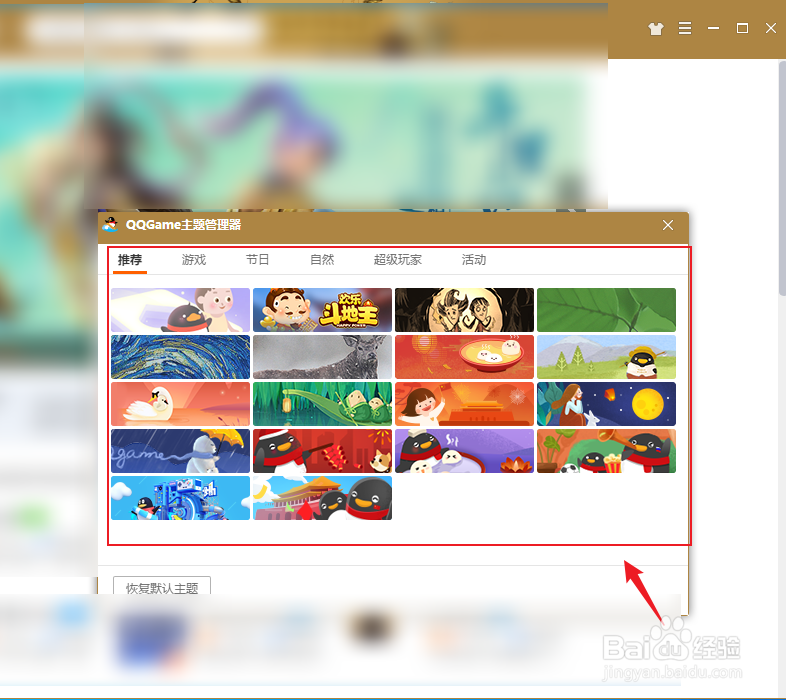The width and height of the screenshot is (786, 700).
Task: Select the blue starry swirl theme
Action: tap(180, 357)
